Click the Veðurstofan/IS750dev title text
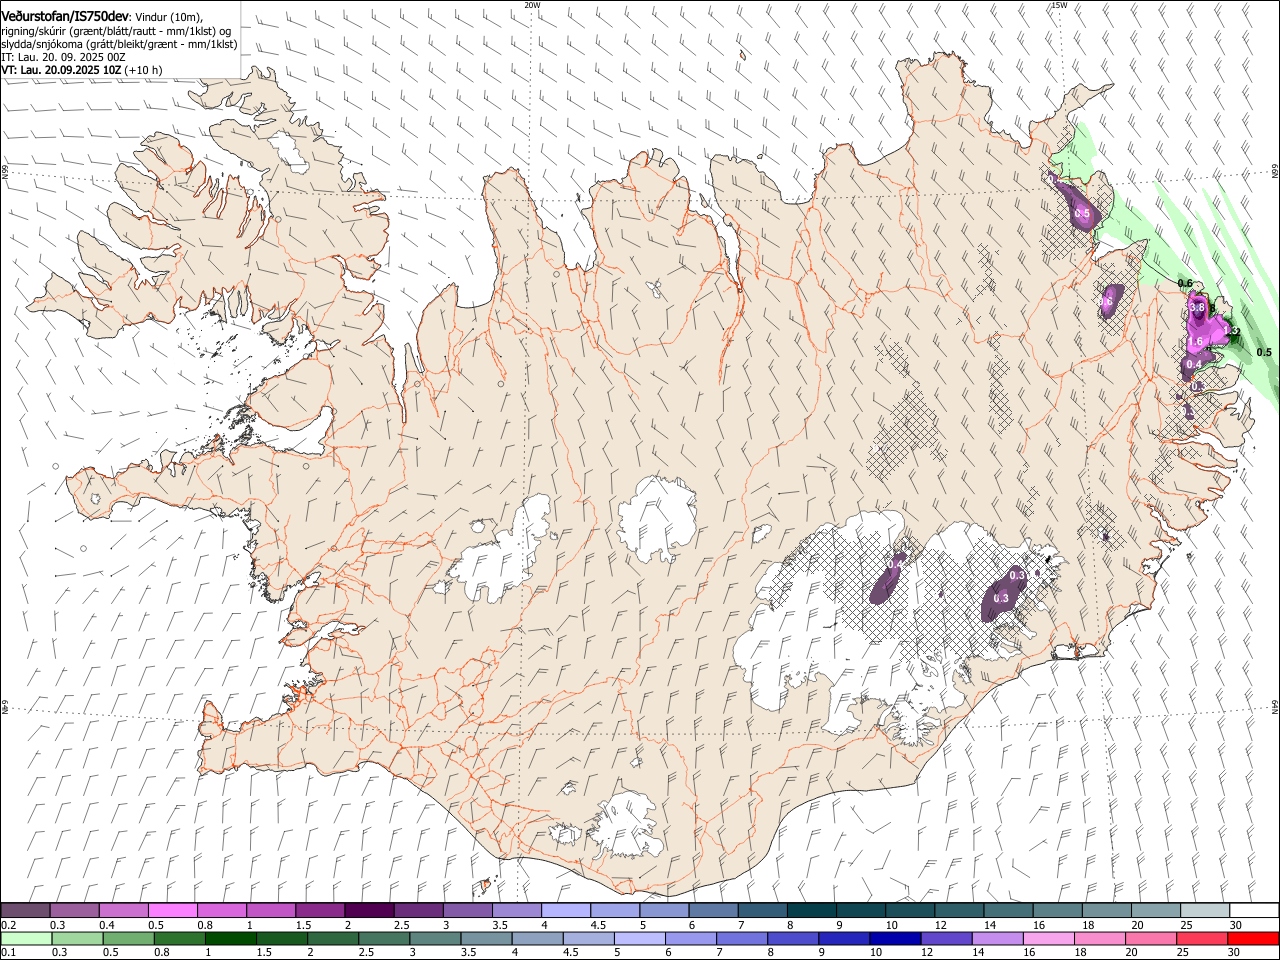 click(65, 17)
